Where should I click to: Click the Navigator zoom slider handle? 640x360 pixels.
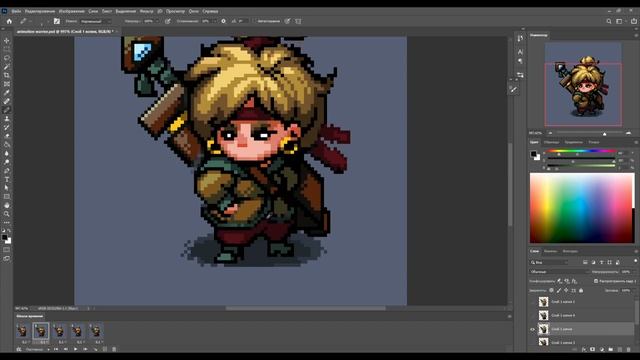(x=604, y=133)
